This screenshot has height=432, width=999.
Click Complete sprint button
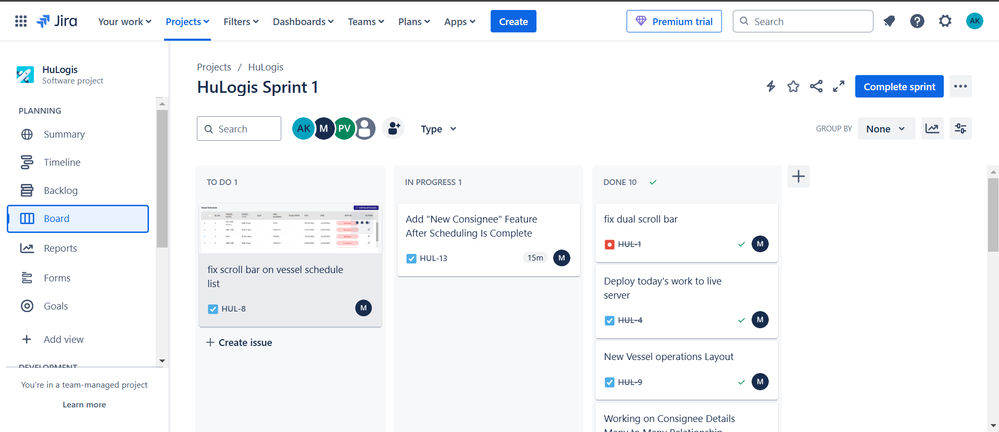899,86
